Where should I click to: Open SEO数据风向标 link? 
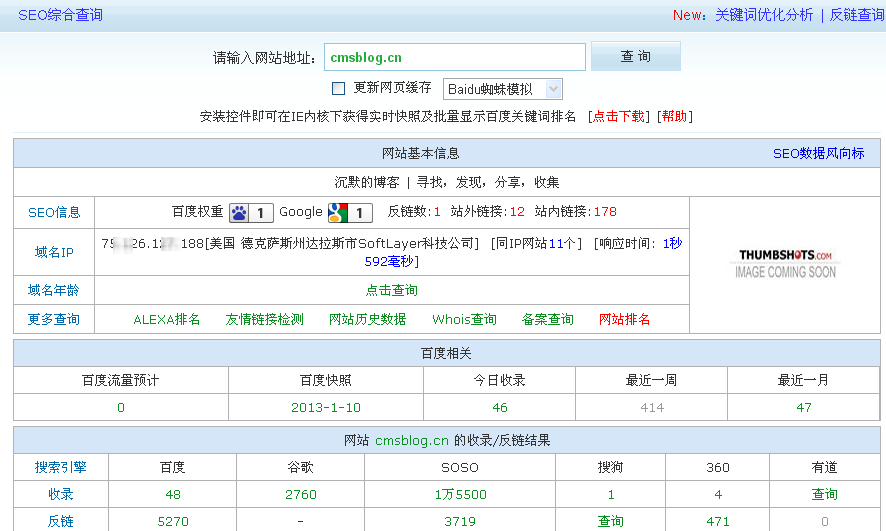(818, 154)
